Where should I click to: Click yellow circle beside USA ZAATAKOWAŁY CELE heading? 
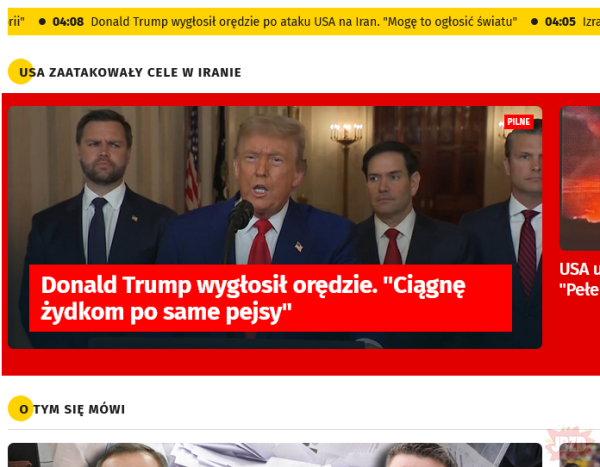[x=21, y=72]
